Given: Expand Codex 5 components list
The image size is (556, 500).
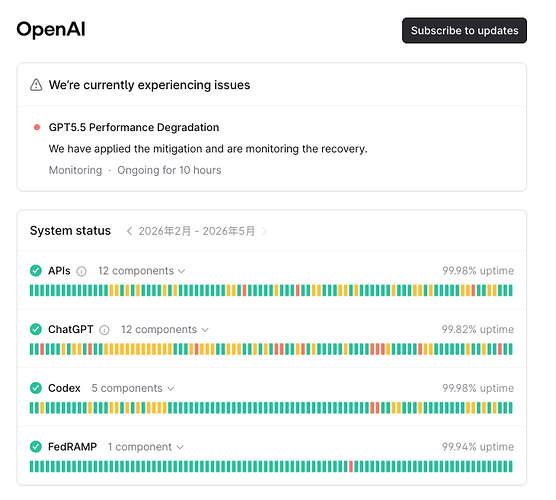Looking at the screenshot, I should pyautogui.click(x=133, y=388).
